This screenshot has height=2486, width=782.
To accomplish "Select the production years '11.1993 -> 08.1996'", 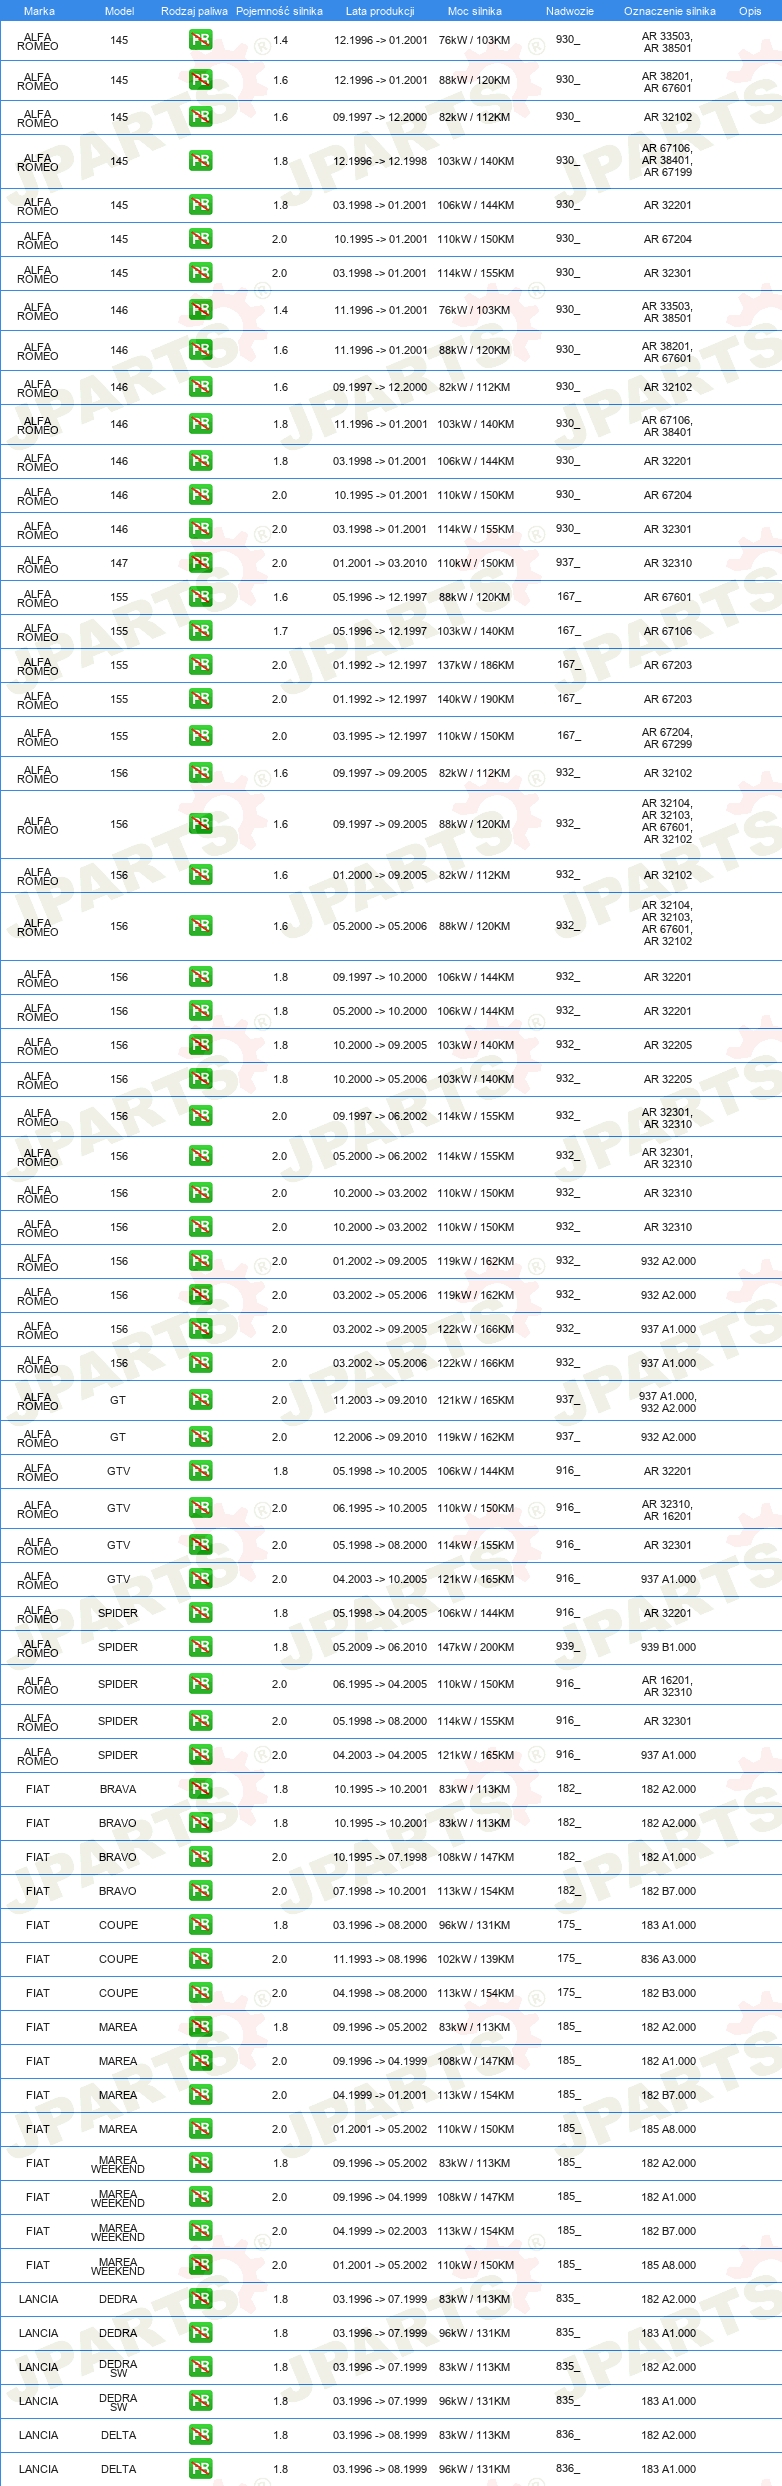I will point(380,1959).
